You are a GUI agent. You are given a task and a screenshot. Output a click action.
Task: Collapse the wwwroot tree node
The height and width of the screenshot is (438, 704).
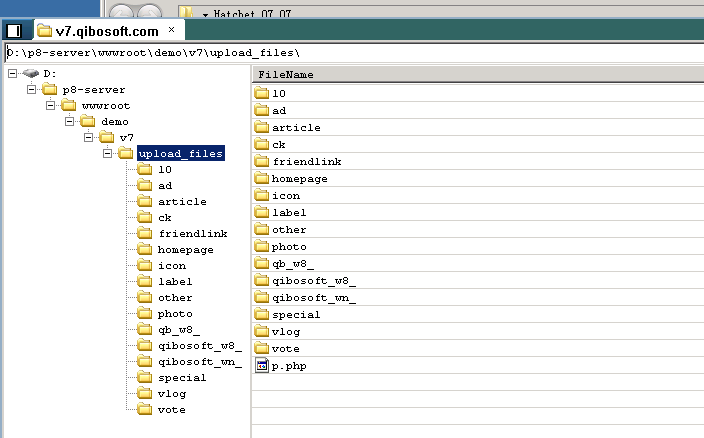[x=49, y=106]
